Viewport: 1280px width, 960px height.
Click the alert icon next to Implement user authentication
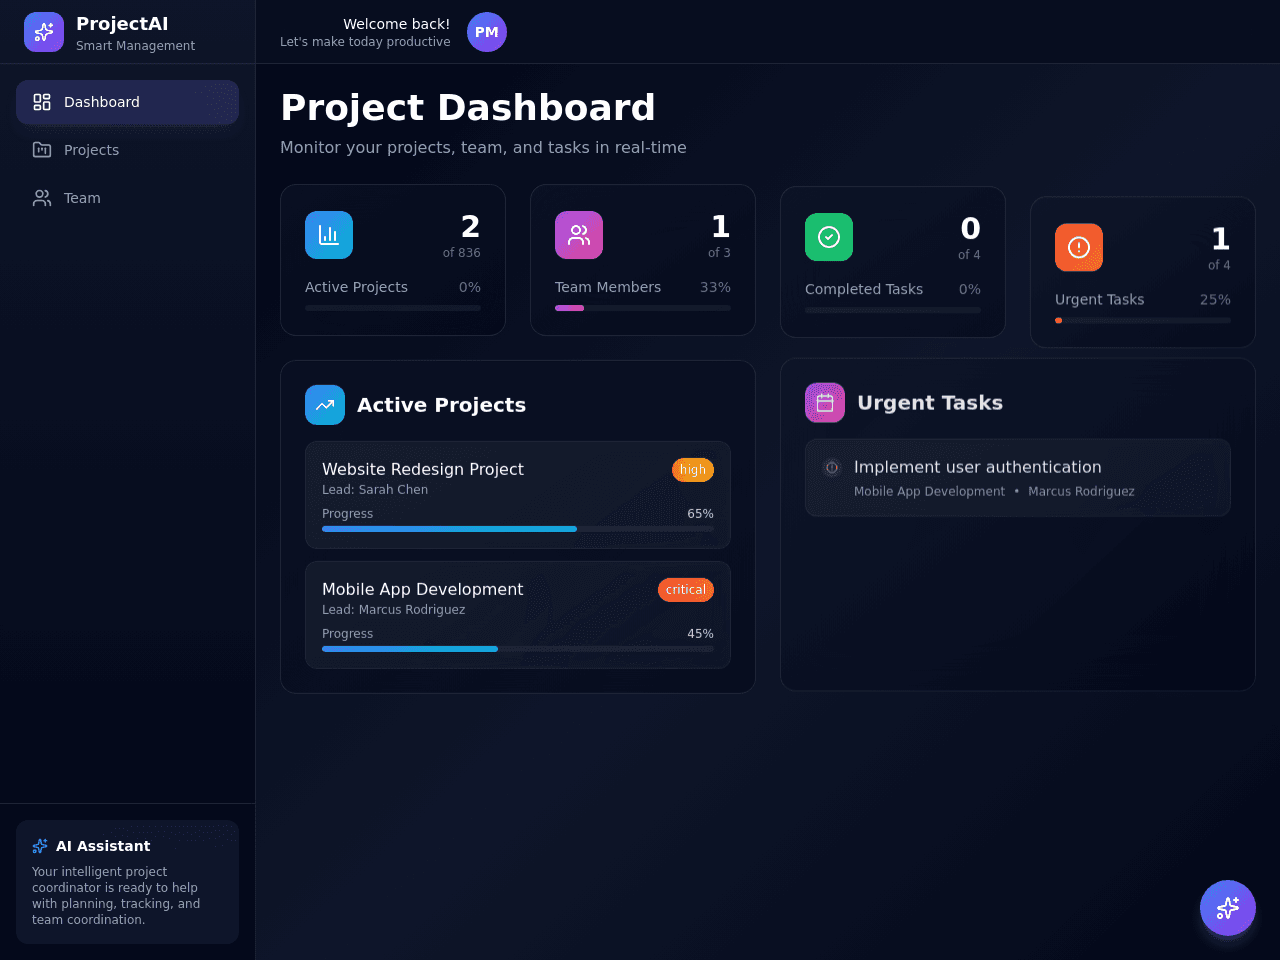point(832,467)
